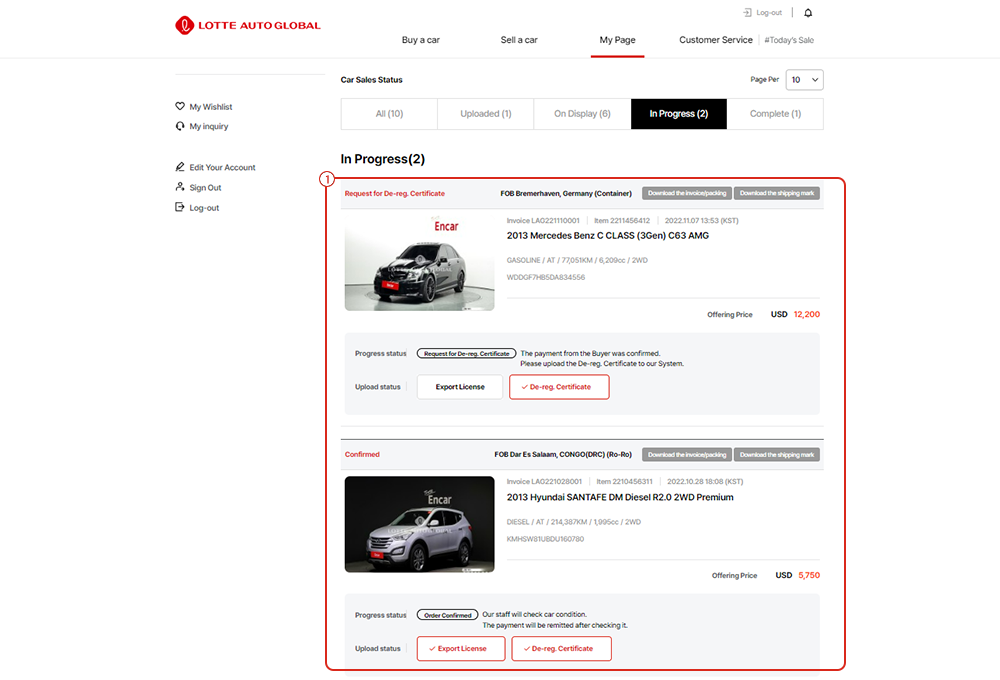Image resolution: width=1000 pixels, height=680 pixels.
Task: Click the Item 2210456311 number
Action: coord(624,482)
